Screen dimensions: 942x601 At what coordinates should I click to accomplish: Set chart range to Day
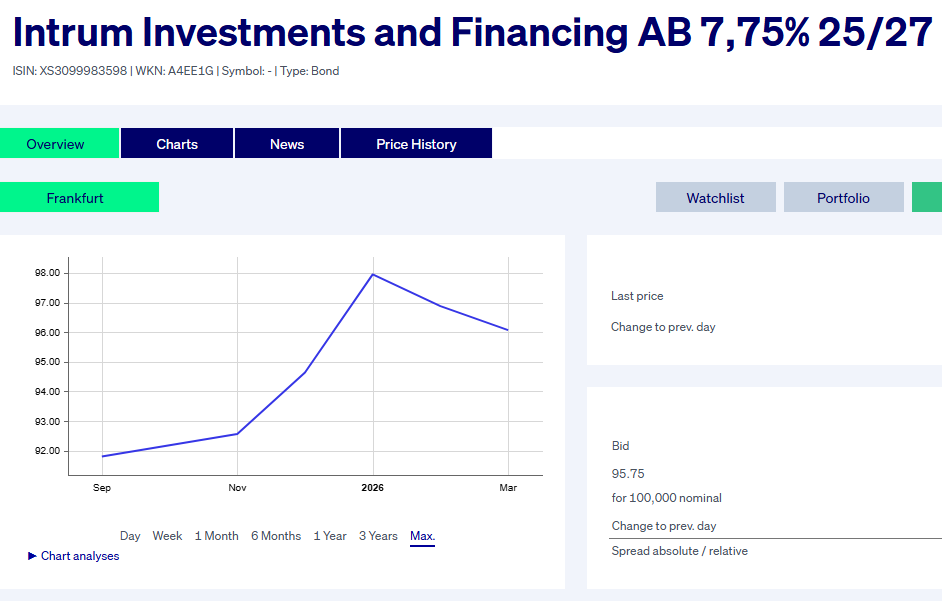tap(130, 536)
